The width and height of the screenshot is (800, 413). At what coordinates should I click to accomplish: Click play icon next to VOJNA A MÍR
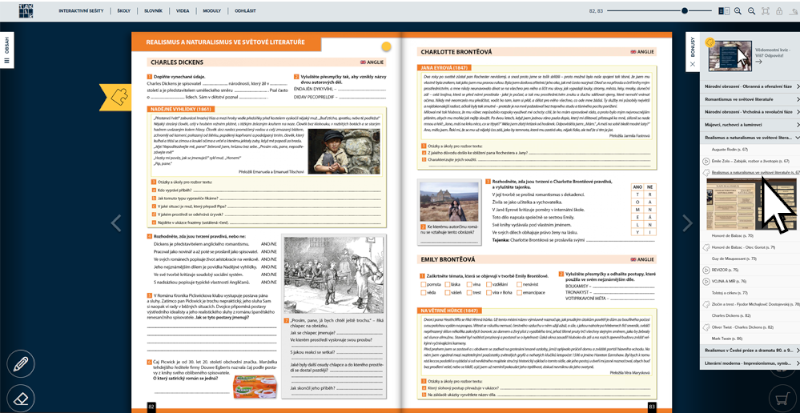[x=706, y=281]
